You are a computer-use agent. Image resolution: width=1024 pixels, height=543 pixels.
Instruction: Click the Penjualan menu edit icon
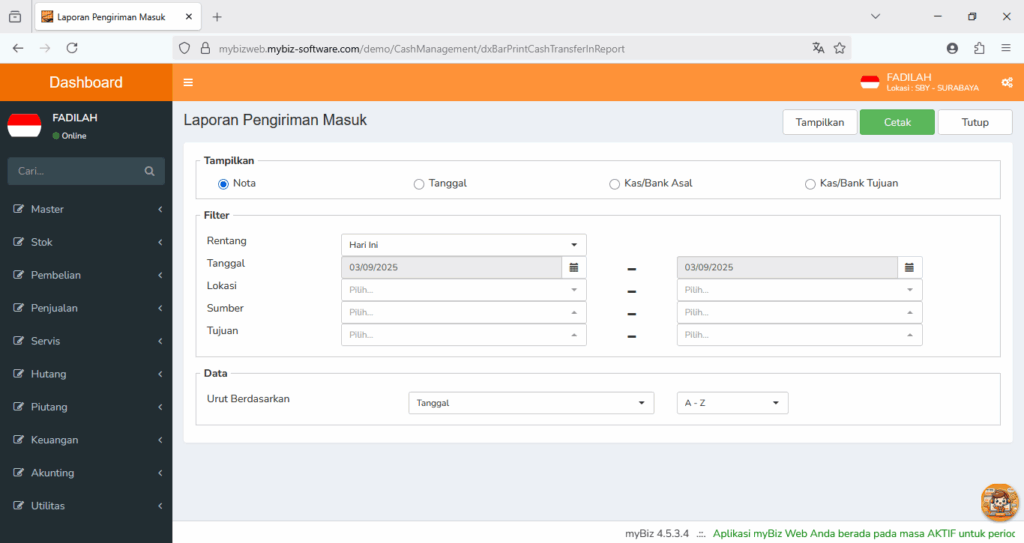pos(18,308)
